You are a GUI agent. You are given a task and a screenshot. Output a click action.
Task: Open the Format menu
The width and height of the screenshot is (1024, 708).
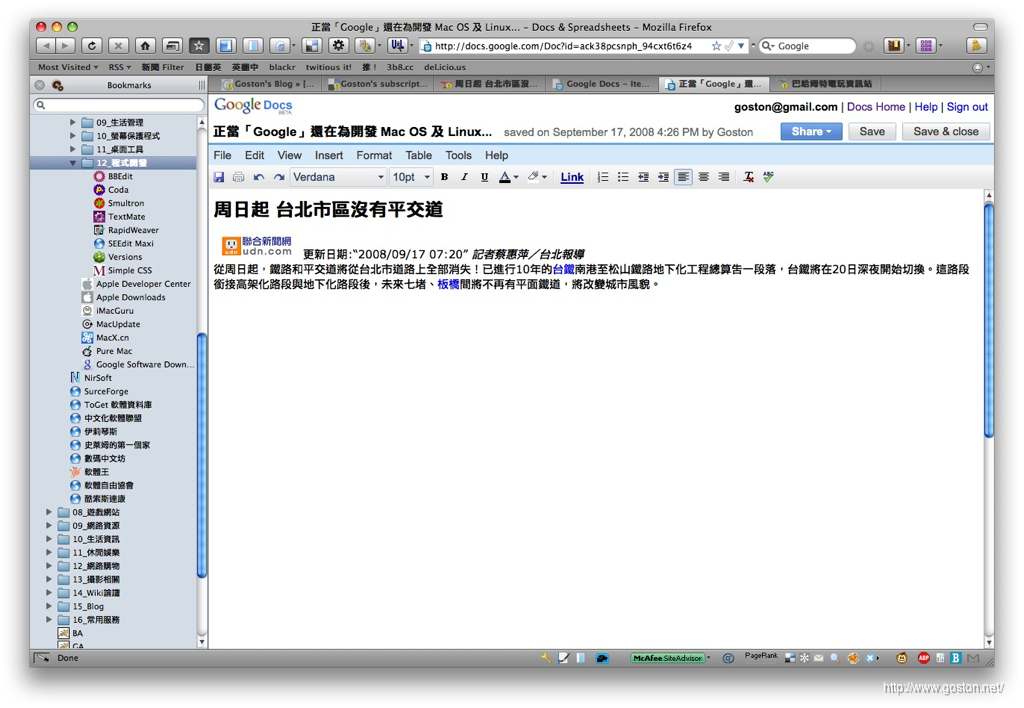pyautogui.click(x=374, y=155)
